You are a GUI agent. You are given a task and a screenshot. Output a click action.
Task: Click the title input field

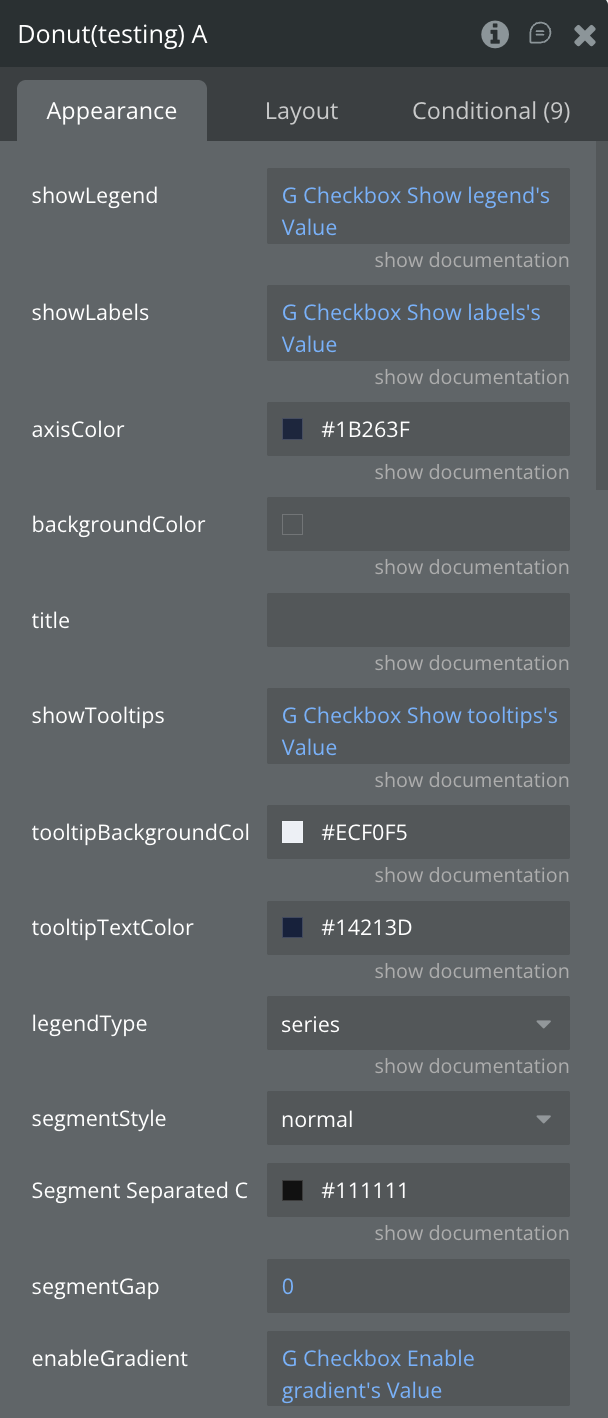(x=418, y=620)
